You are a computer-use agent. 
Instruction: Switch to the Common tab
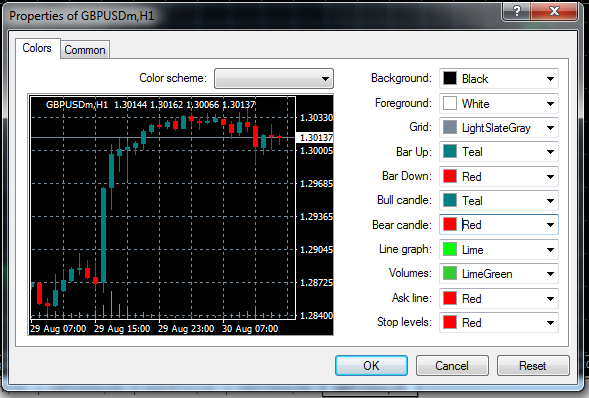pyautogui.click(x=85, y=50)
